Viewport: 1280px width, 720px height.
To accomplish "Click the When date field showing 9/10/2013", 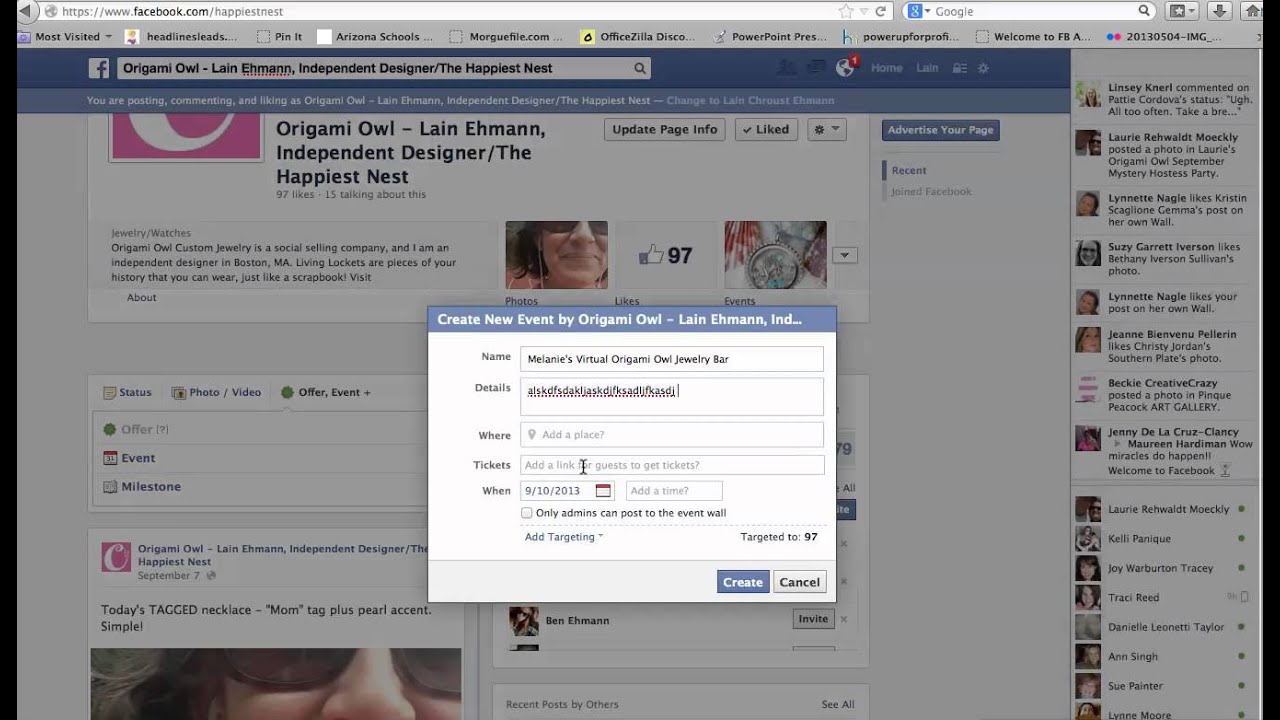I will click(567, 491).
